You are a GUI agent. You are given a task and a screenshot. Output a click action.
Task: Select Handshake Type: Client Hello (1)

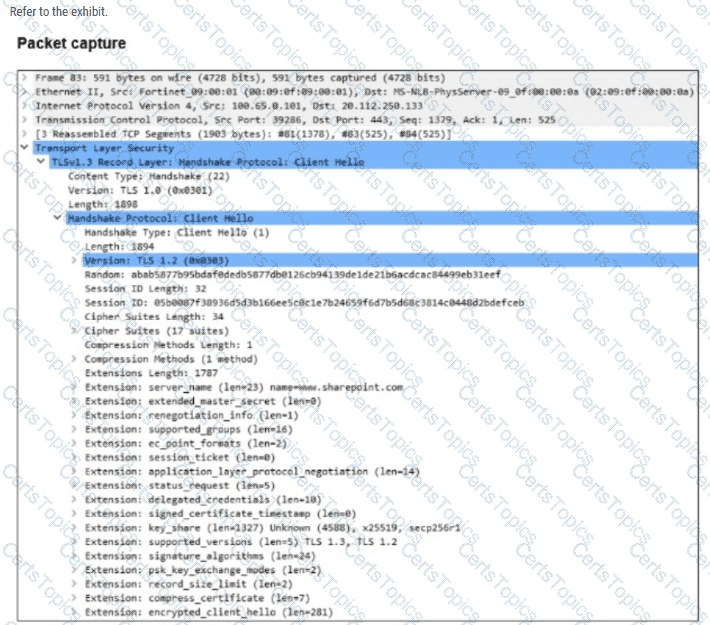tap(177, 232)
